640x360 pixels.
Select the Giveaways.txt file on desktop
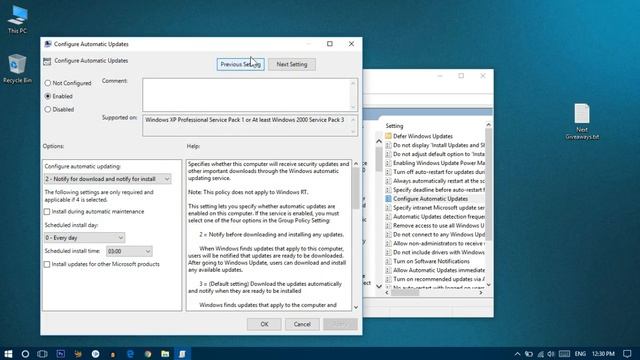(582, 122)
